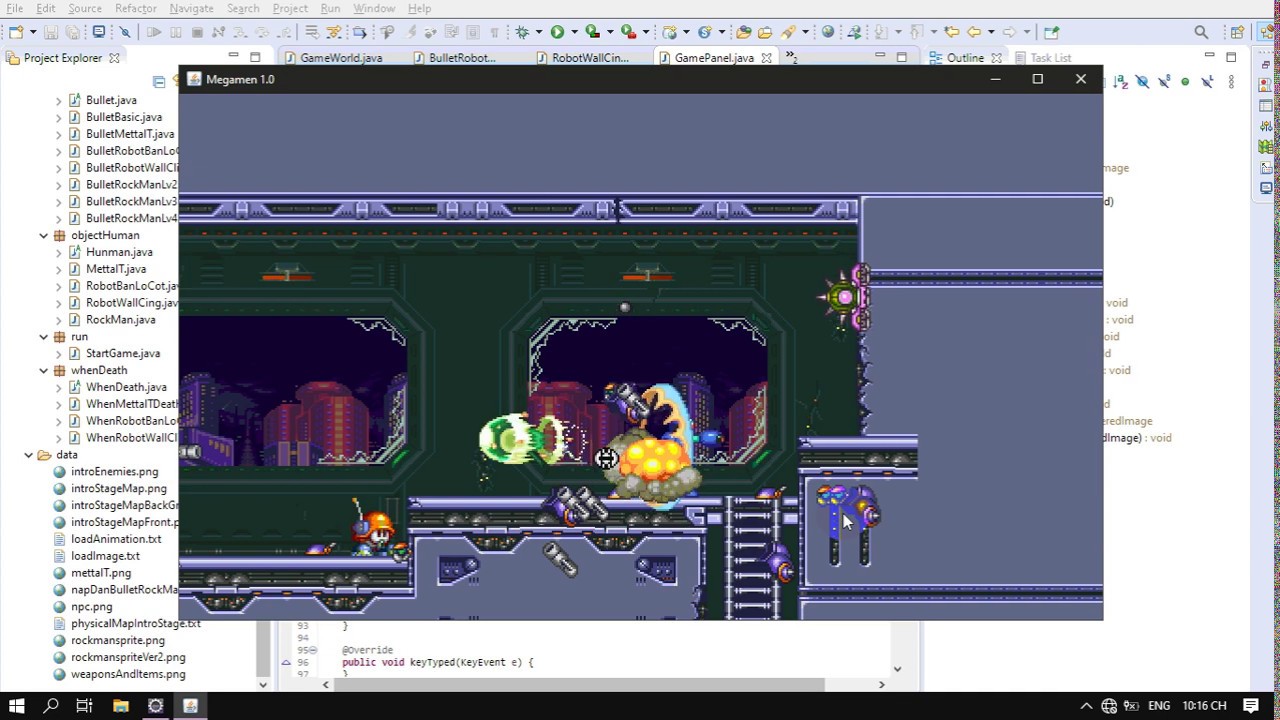Click the New file wizard toolbar icon

coord(15,32)
